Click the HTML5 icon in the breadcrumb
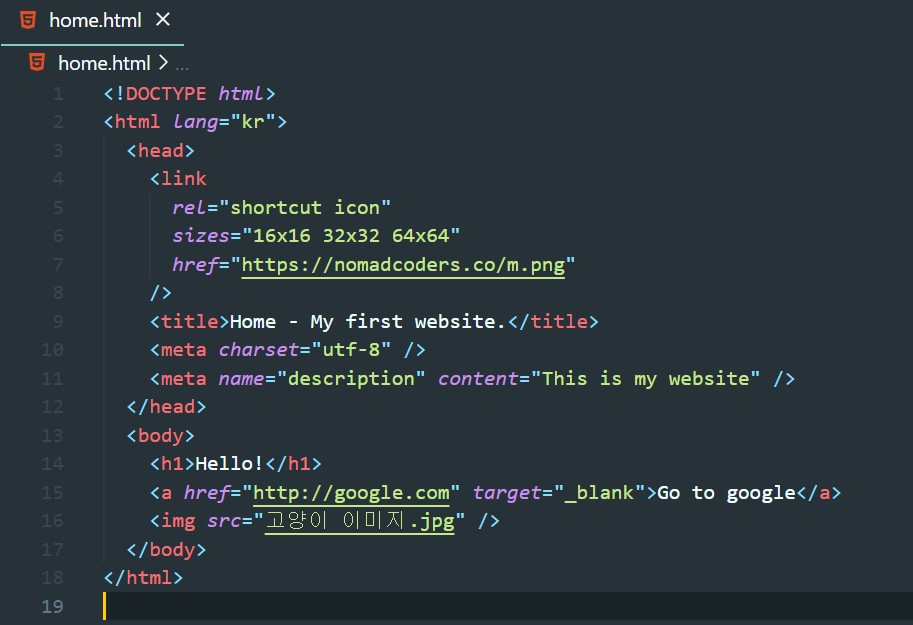 [x=37, y=62]
